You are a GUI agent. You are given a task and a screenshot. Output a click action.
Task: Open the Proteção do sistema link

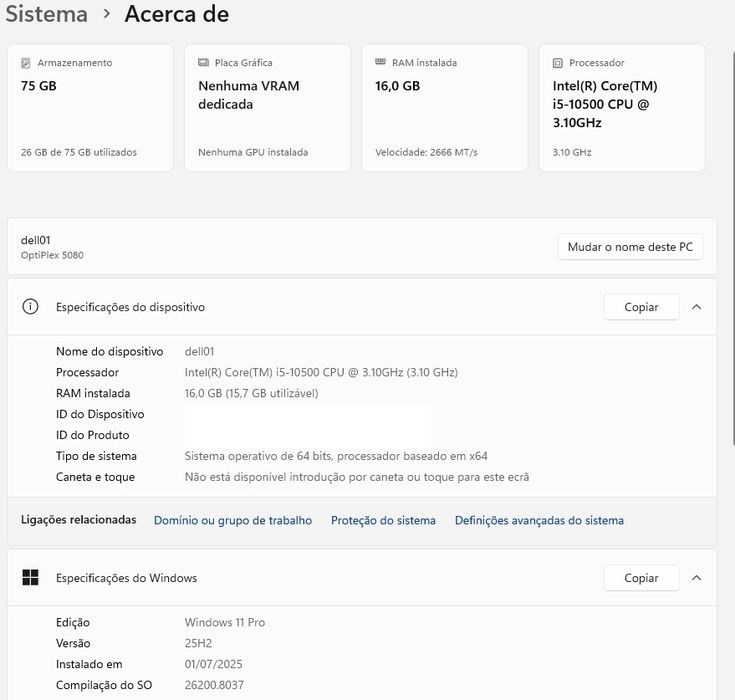pos(383,520)
